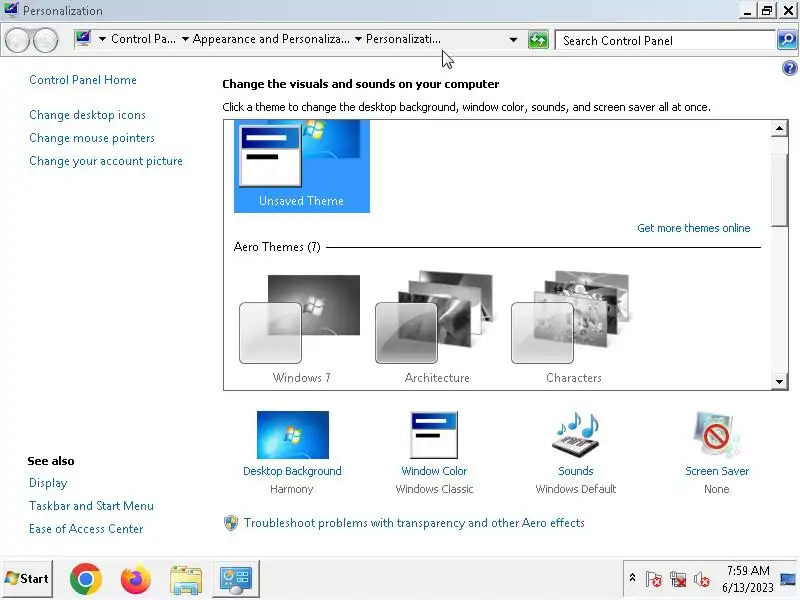Click the Forward navigation button

(x=46, y=40)
